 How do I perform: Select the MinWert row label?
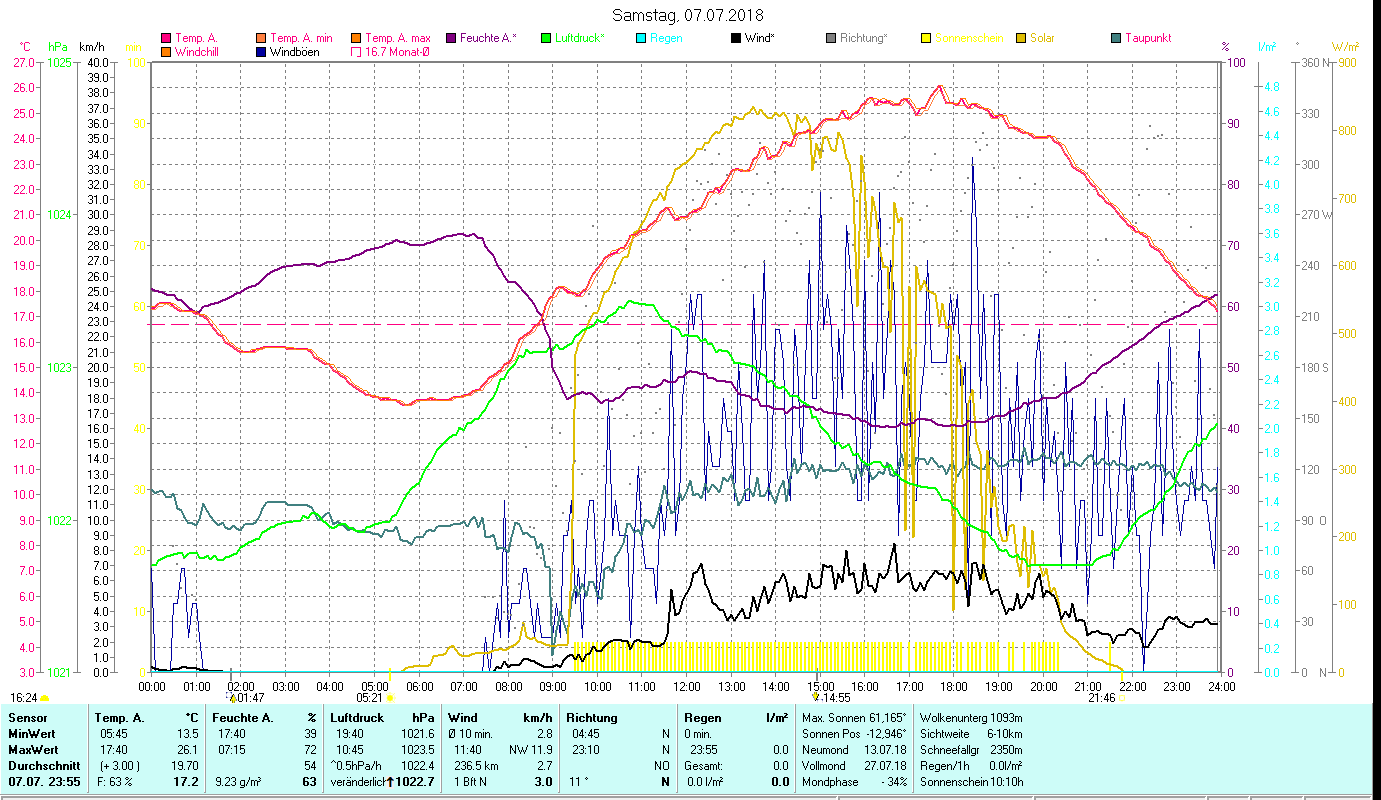[x=30, y=734]
